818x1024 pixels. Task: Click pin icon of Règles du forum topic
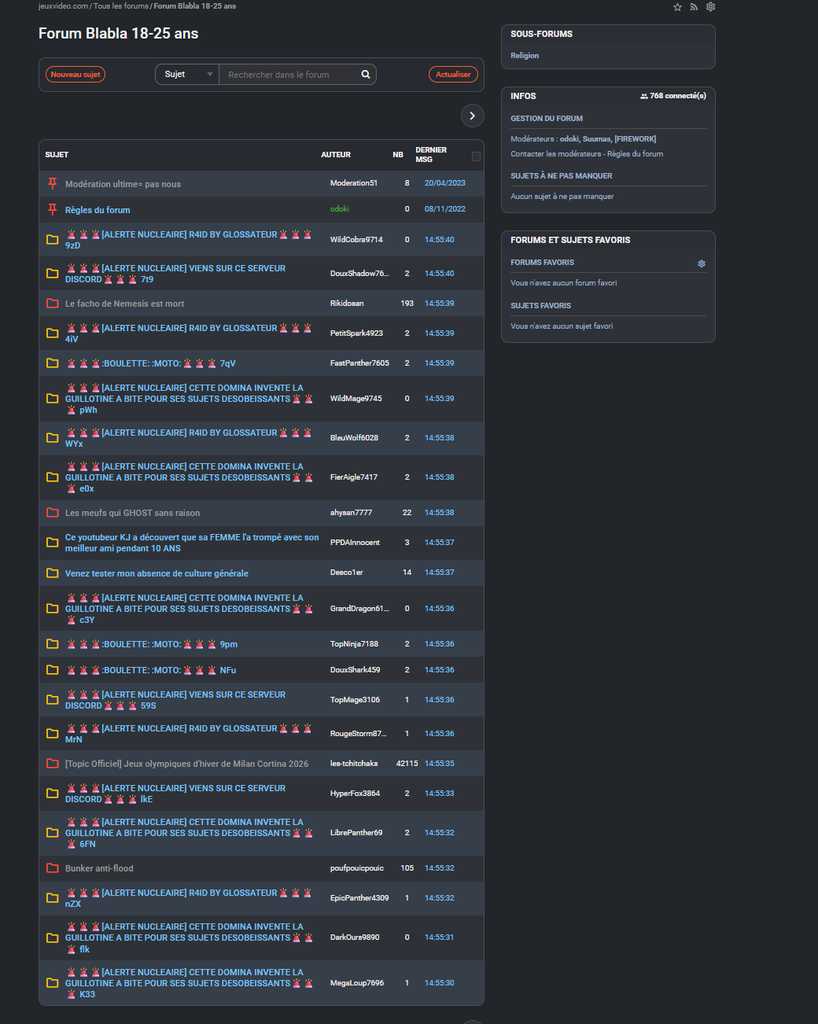pyautogui.click(x=52, y=210)
